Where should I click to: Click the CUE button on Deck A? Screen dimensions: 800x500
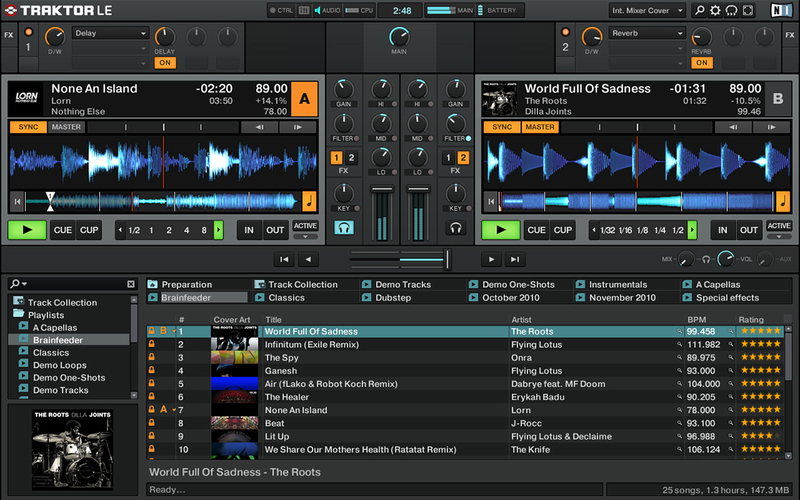(x=63, y=230)
